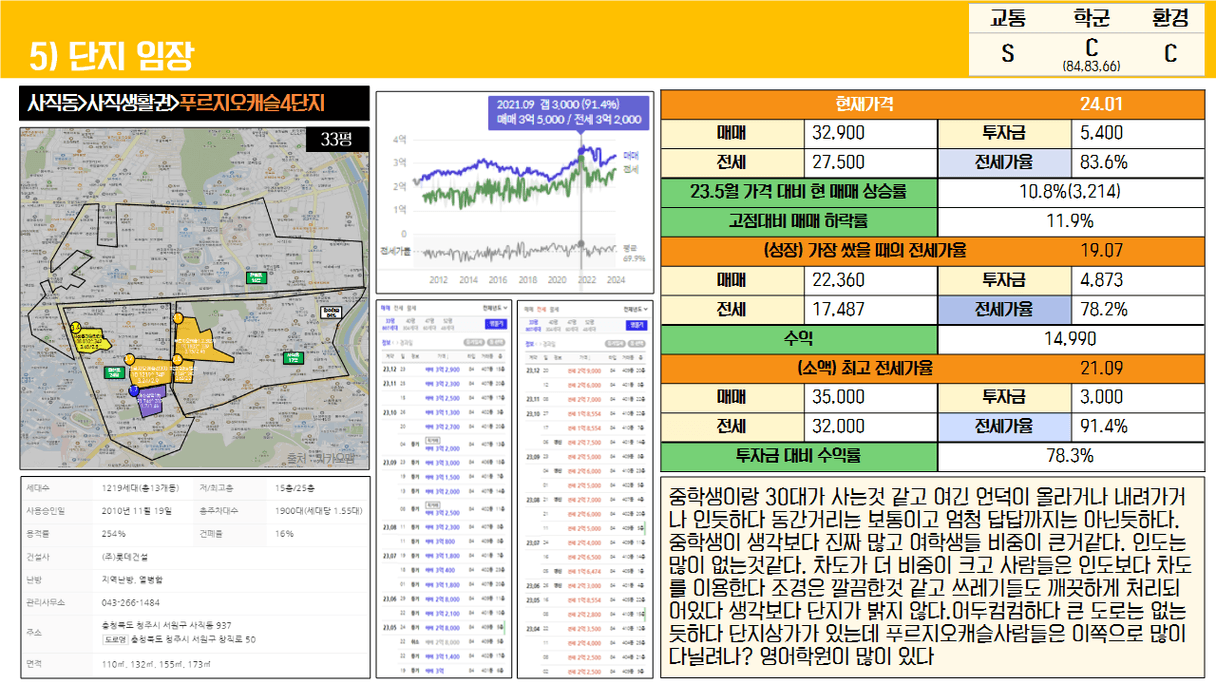Select the 17,487 전세 price cell
The height and width of the screenshot is (684, 1216).
pos(871,309)
